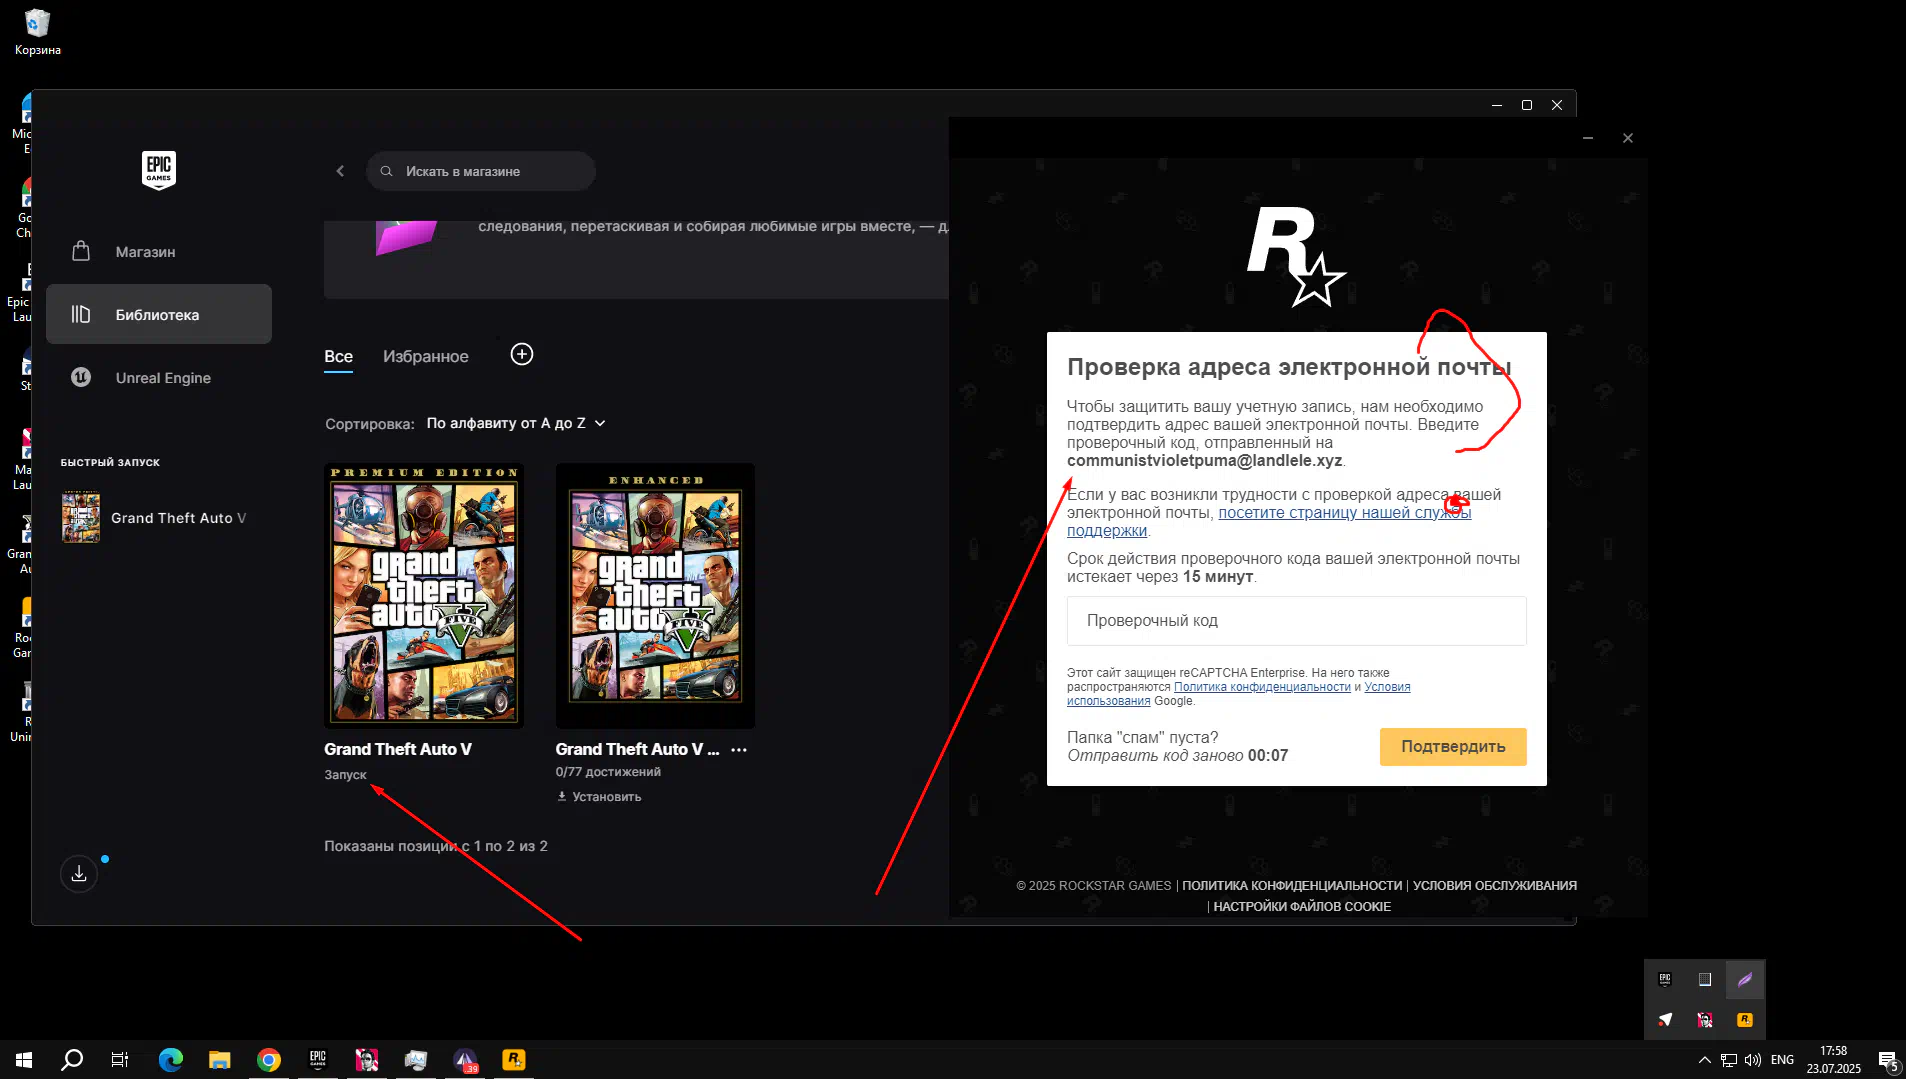Viewport: 1906px width, 1079px height.
Task: Open the downloads icon in Epic sidebar
Action: 79,873
